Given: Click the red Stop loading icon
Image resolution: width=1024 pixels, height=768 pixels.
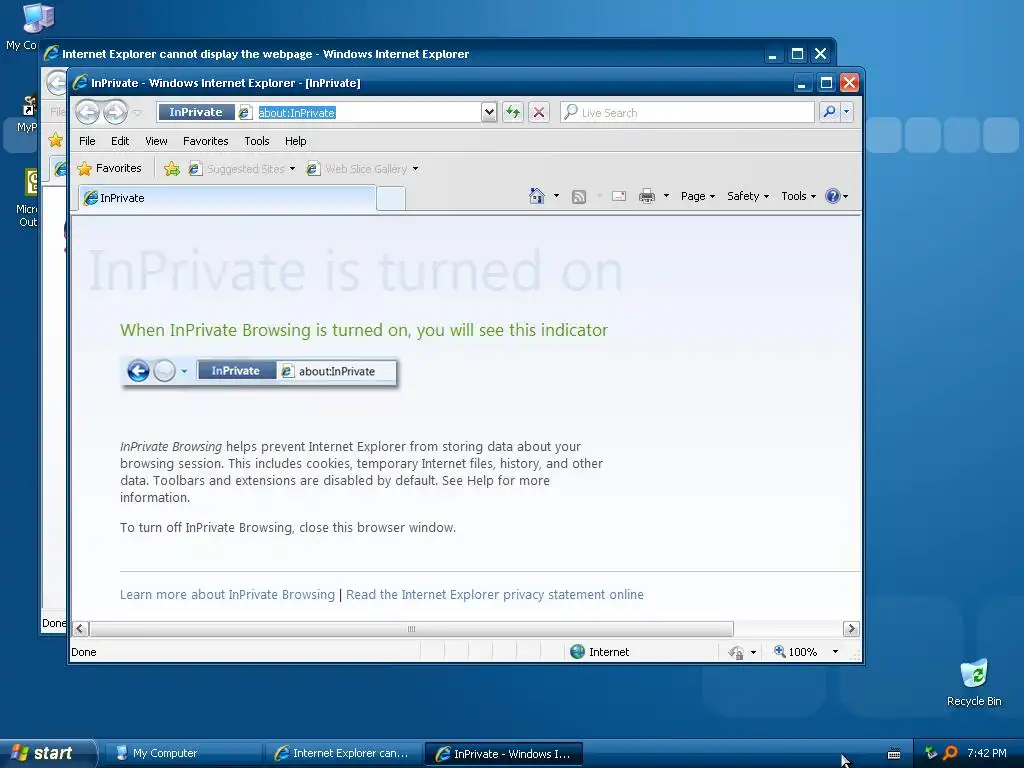Looking at the screenshot, I should [539, 112].
